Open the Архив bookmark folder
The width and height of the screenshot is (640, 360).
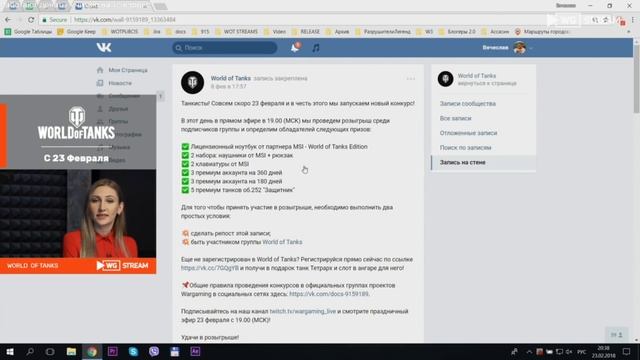click(x=338, y=31)
